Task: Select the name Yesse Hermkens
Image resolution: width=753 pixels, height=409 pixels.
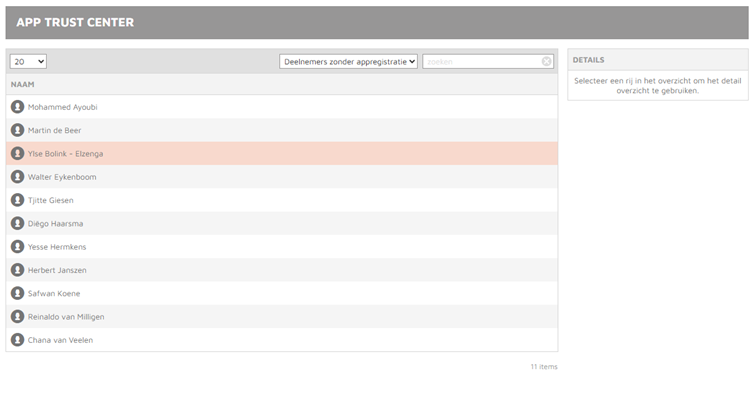Action: click(x=57, y=247)
